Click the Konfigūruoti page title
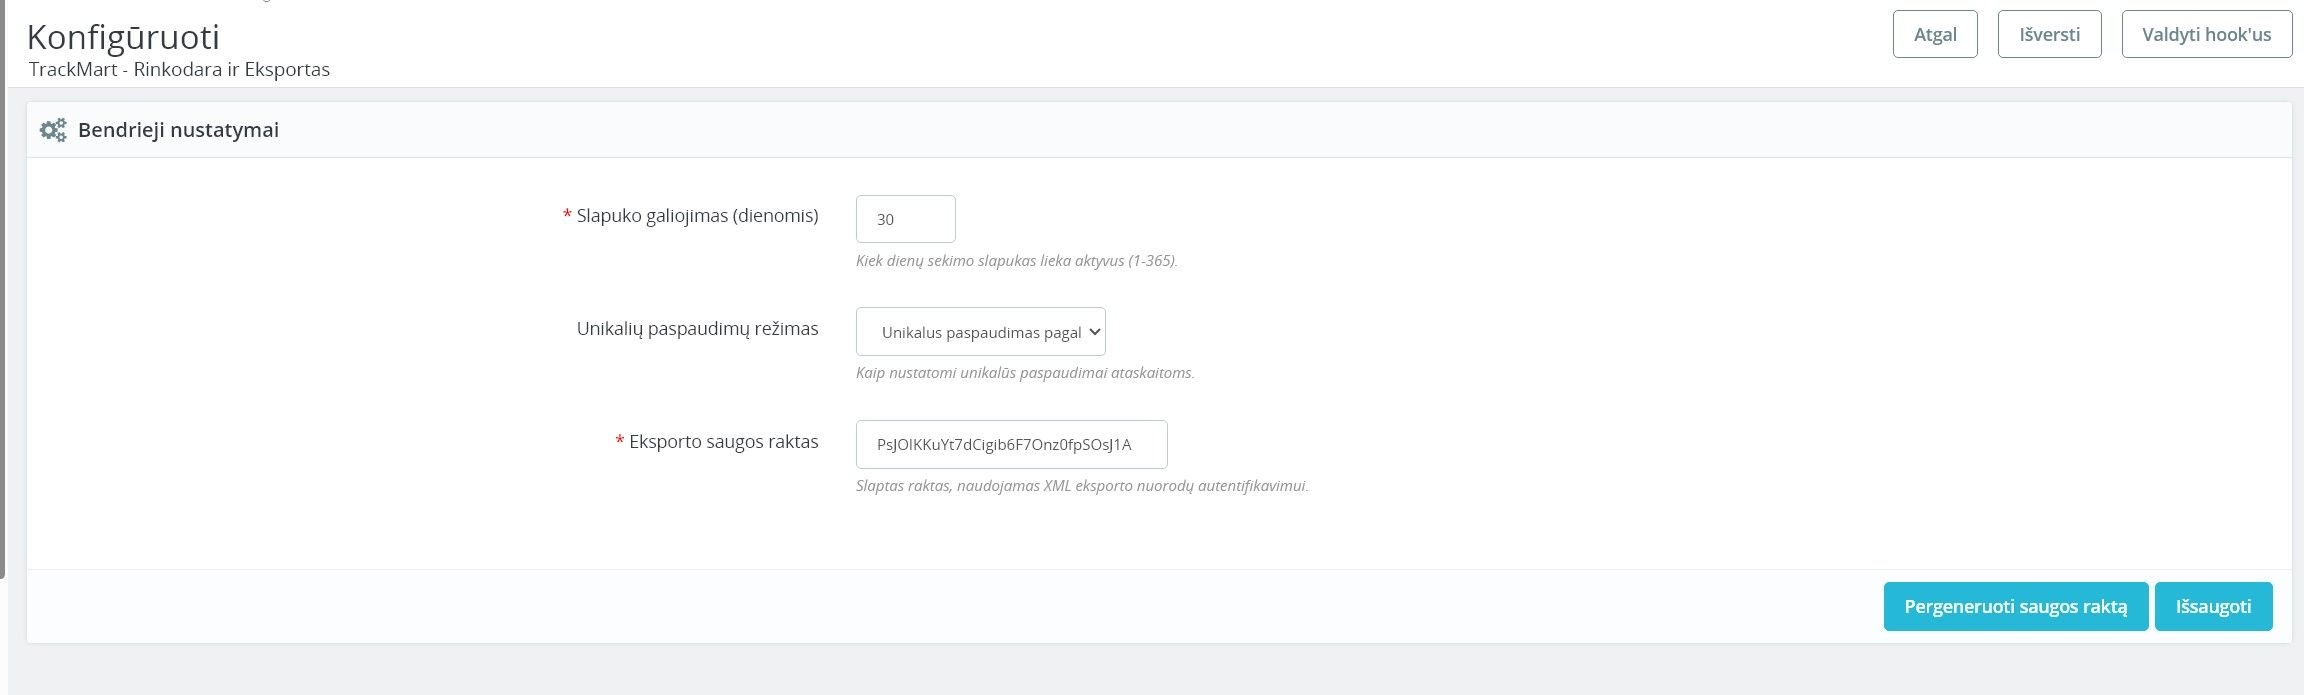This screenshot has height=695, width=2304. 123,37
